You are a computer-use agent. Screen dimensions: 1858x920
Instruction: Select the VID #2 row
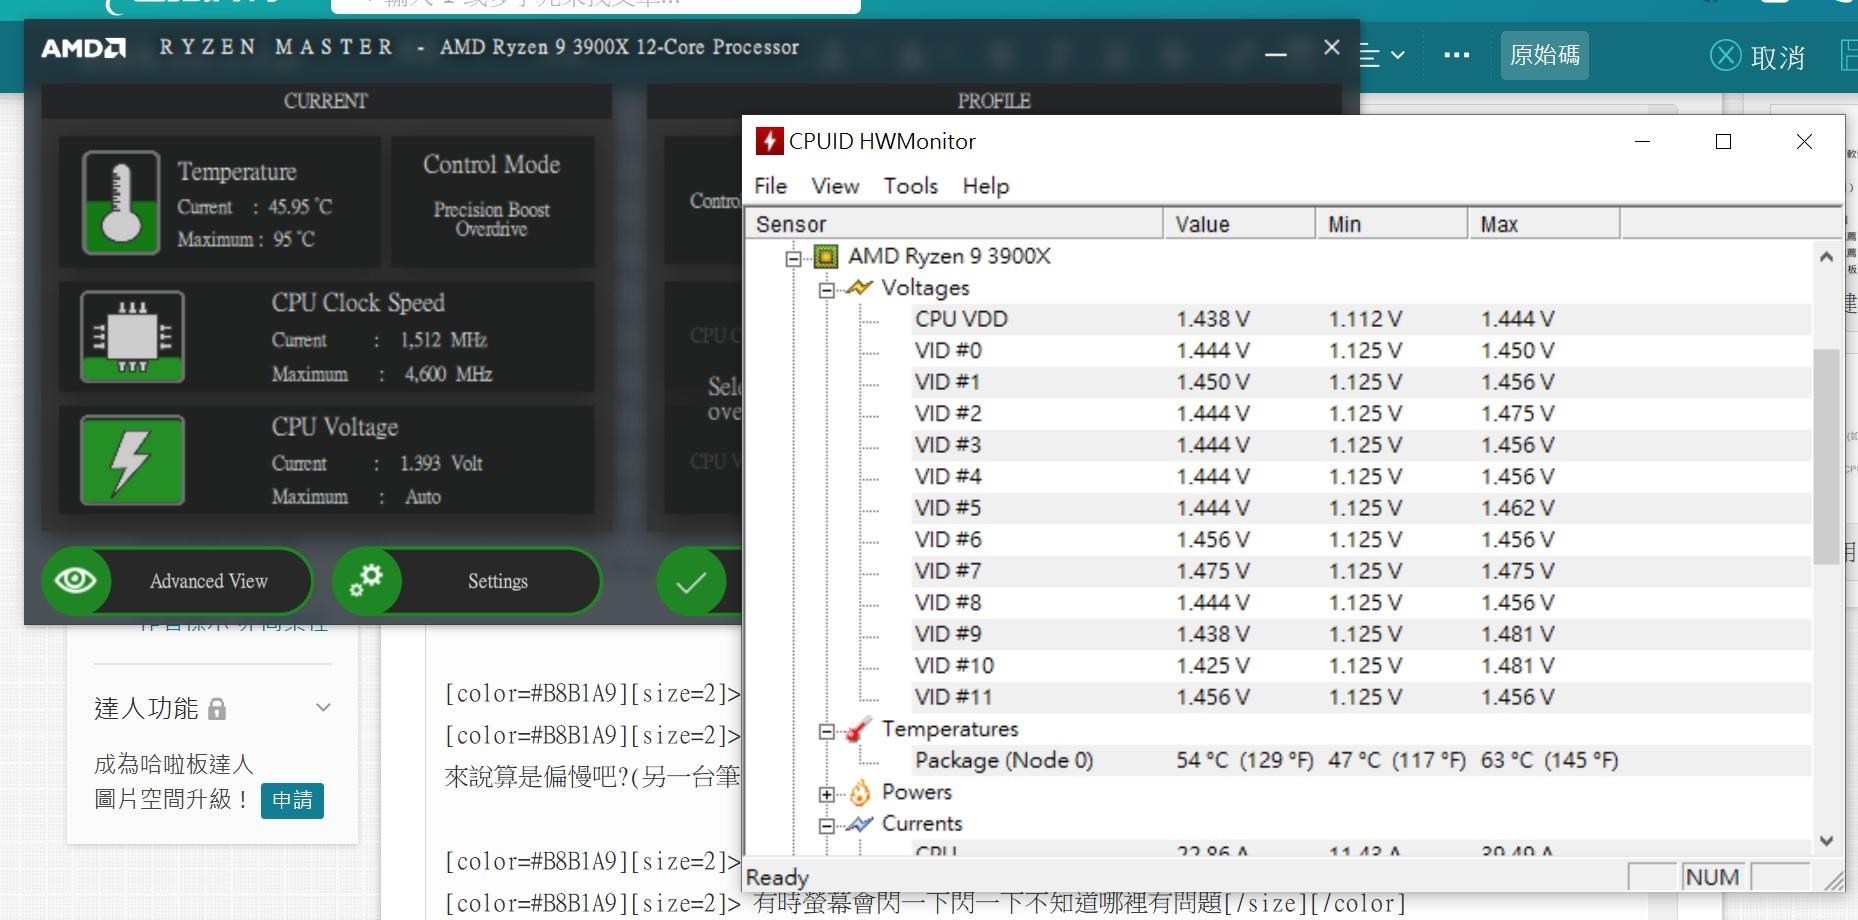(x=1362, y=414)
